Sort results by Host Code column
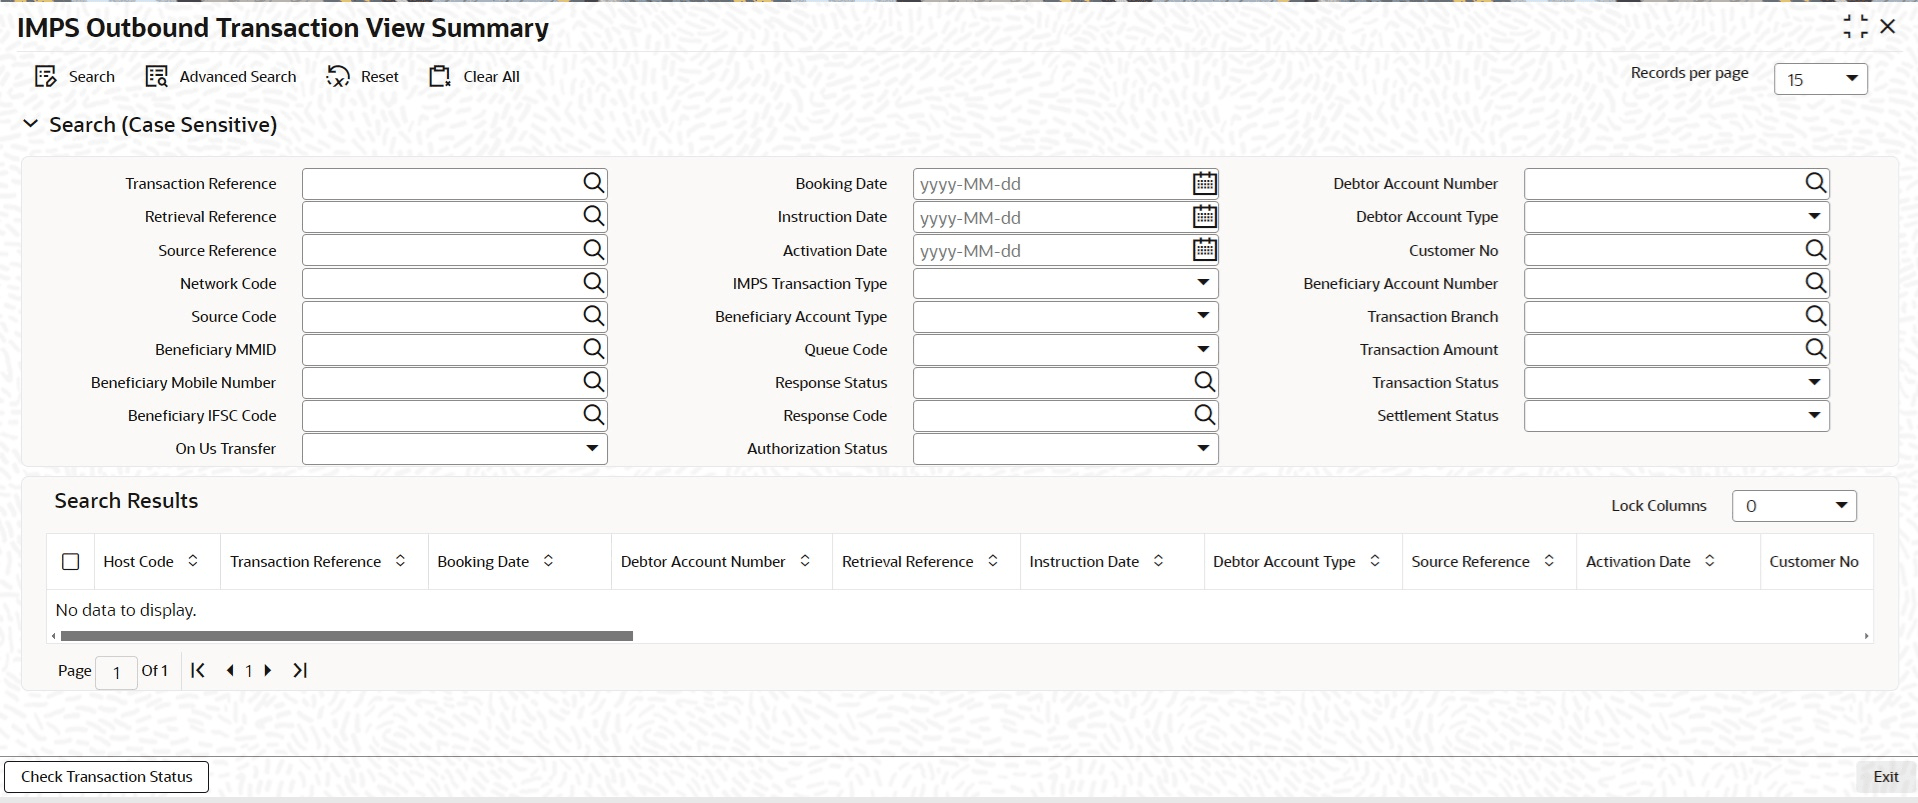Image resolution: width=1918 pixels, height=803 pixels. pos(193,561)
